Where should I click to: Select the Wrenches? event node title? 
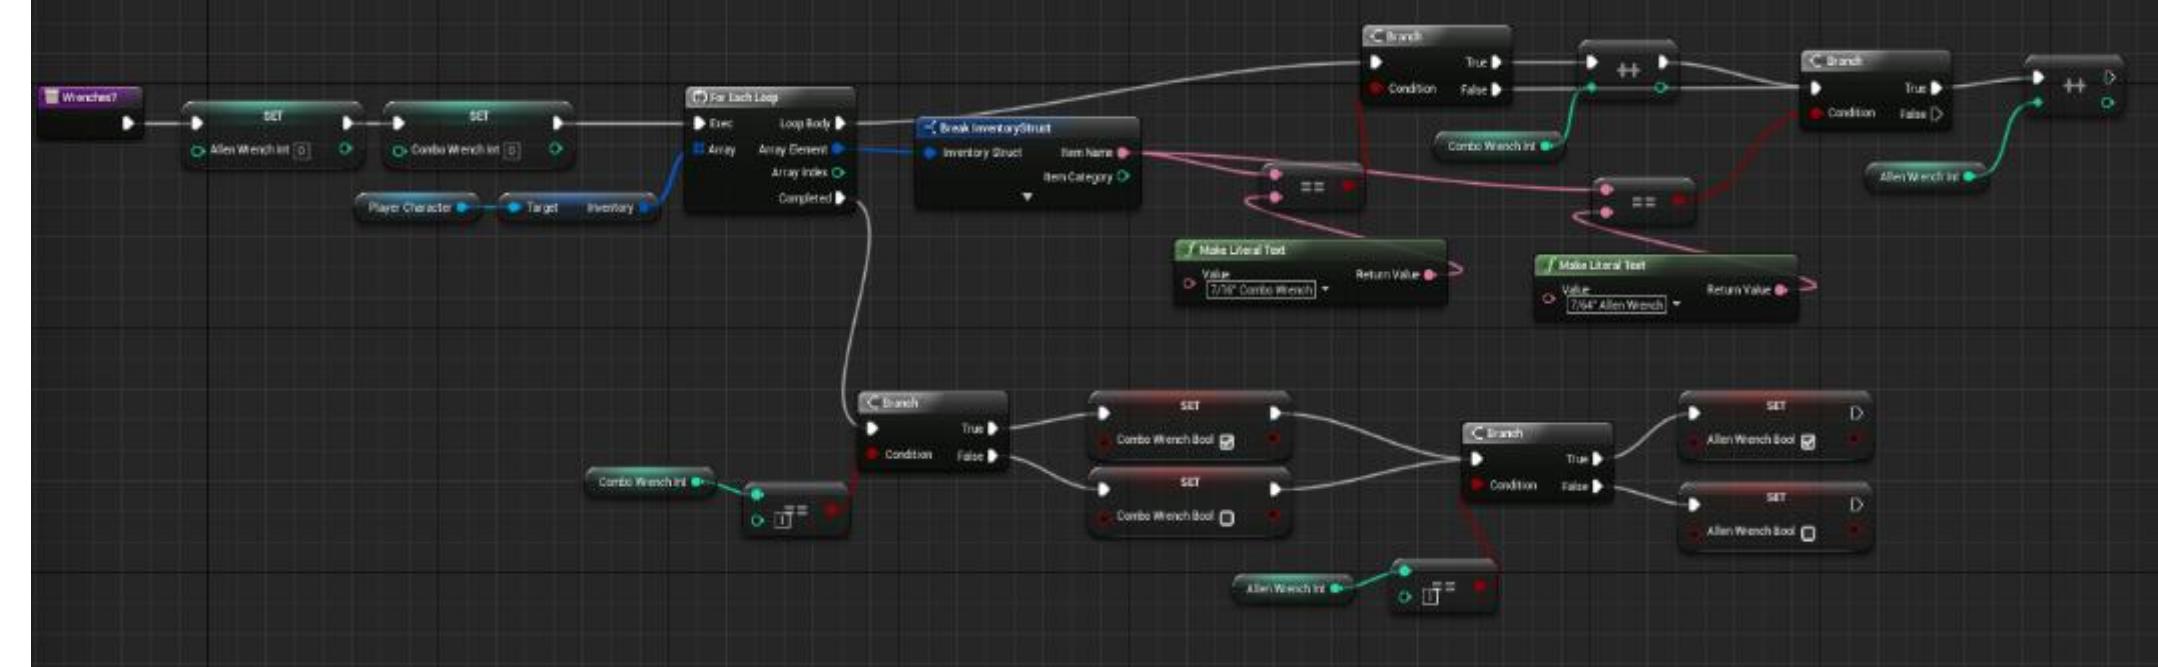click(x=89, y=97)
